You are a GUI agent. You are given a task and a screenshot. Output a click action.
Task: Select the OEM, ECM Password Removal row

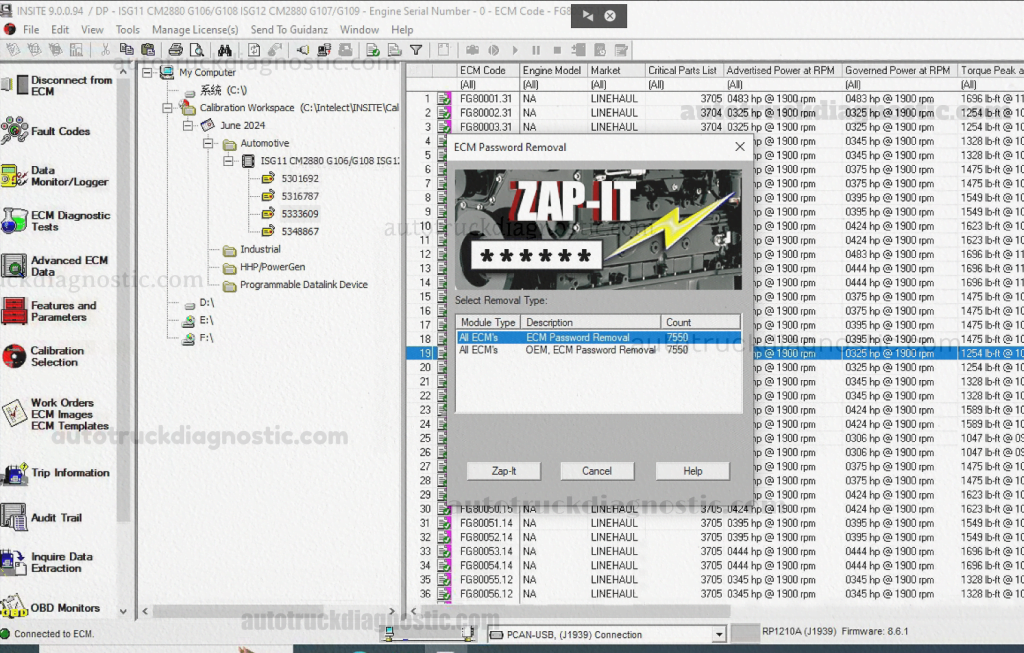[x=590, y=350]
